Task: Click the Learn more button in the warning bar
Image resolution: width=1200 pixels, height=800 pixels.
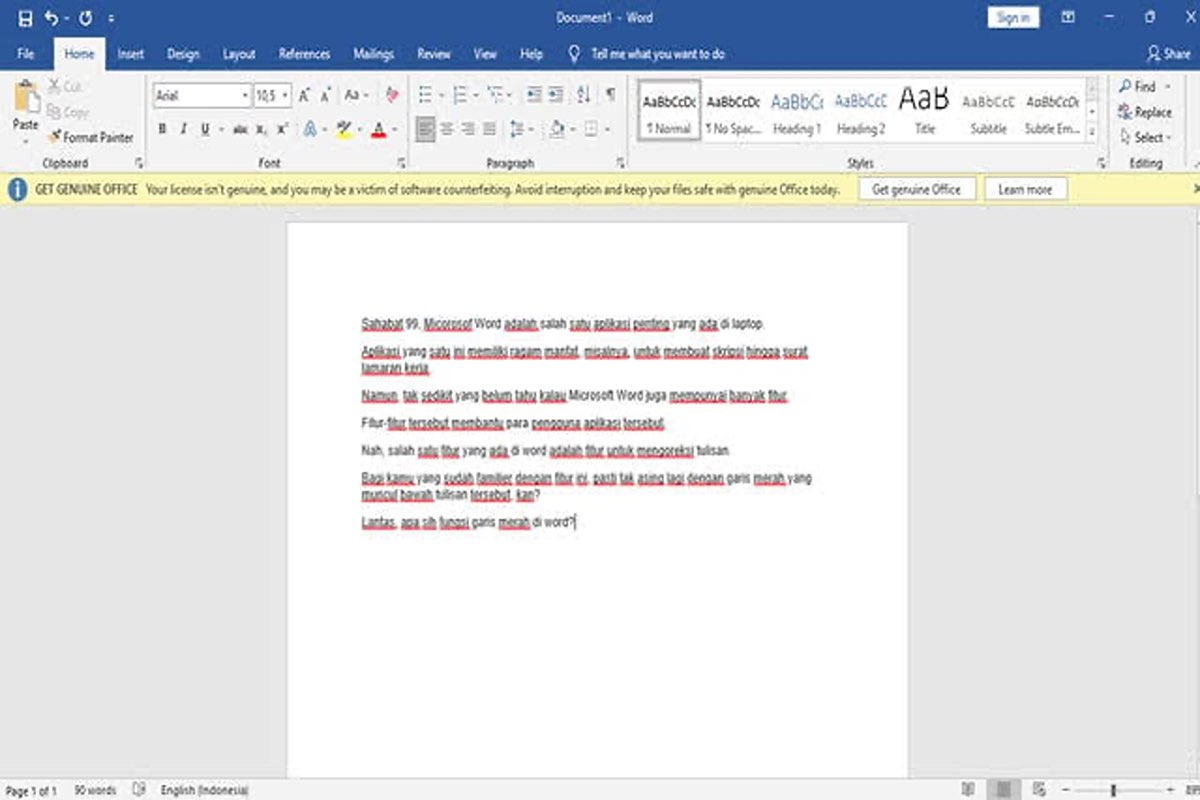Action: tap(1025, 188)
